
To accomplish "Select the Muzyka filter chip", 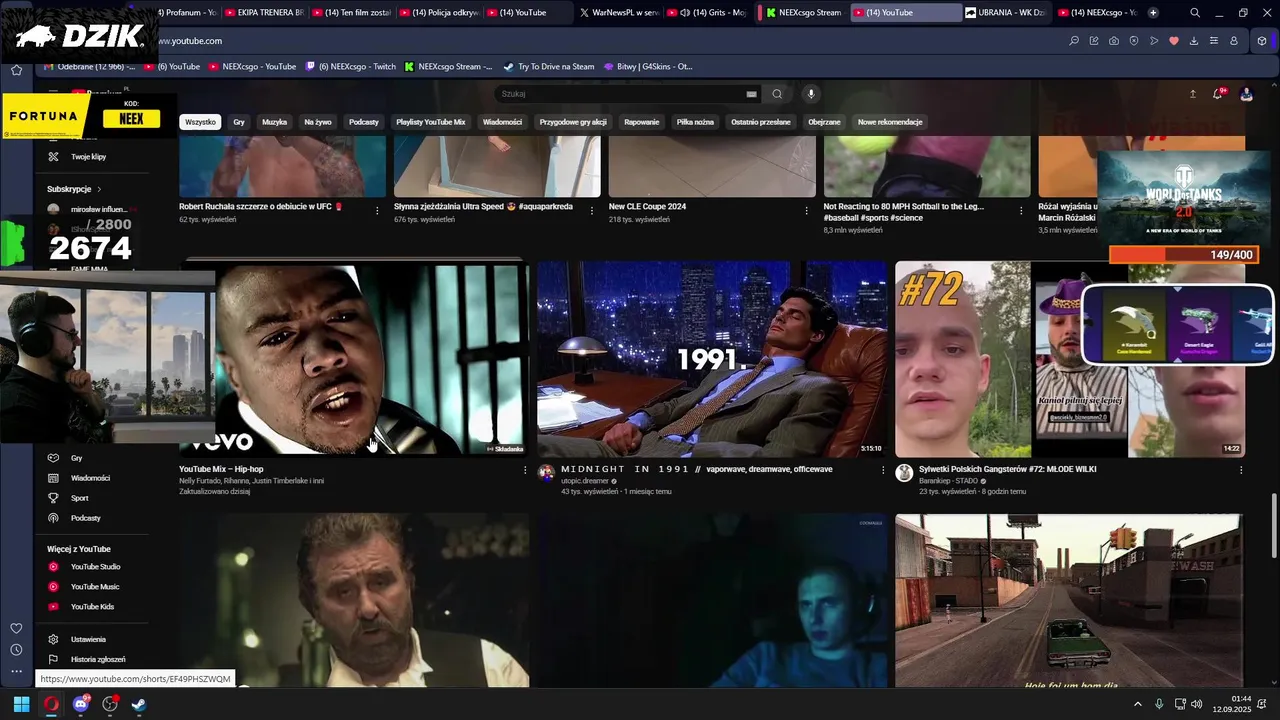I will pyautogui.click(x=274, y=122).
